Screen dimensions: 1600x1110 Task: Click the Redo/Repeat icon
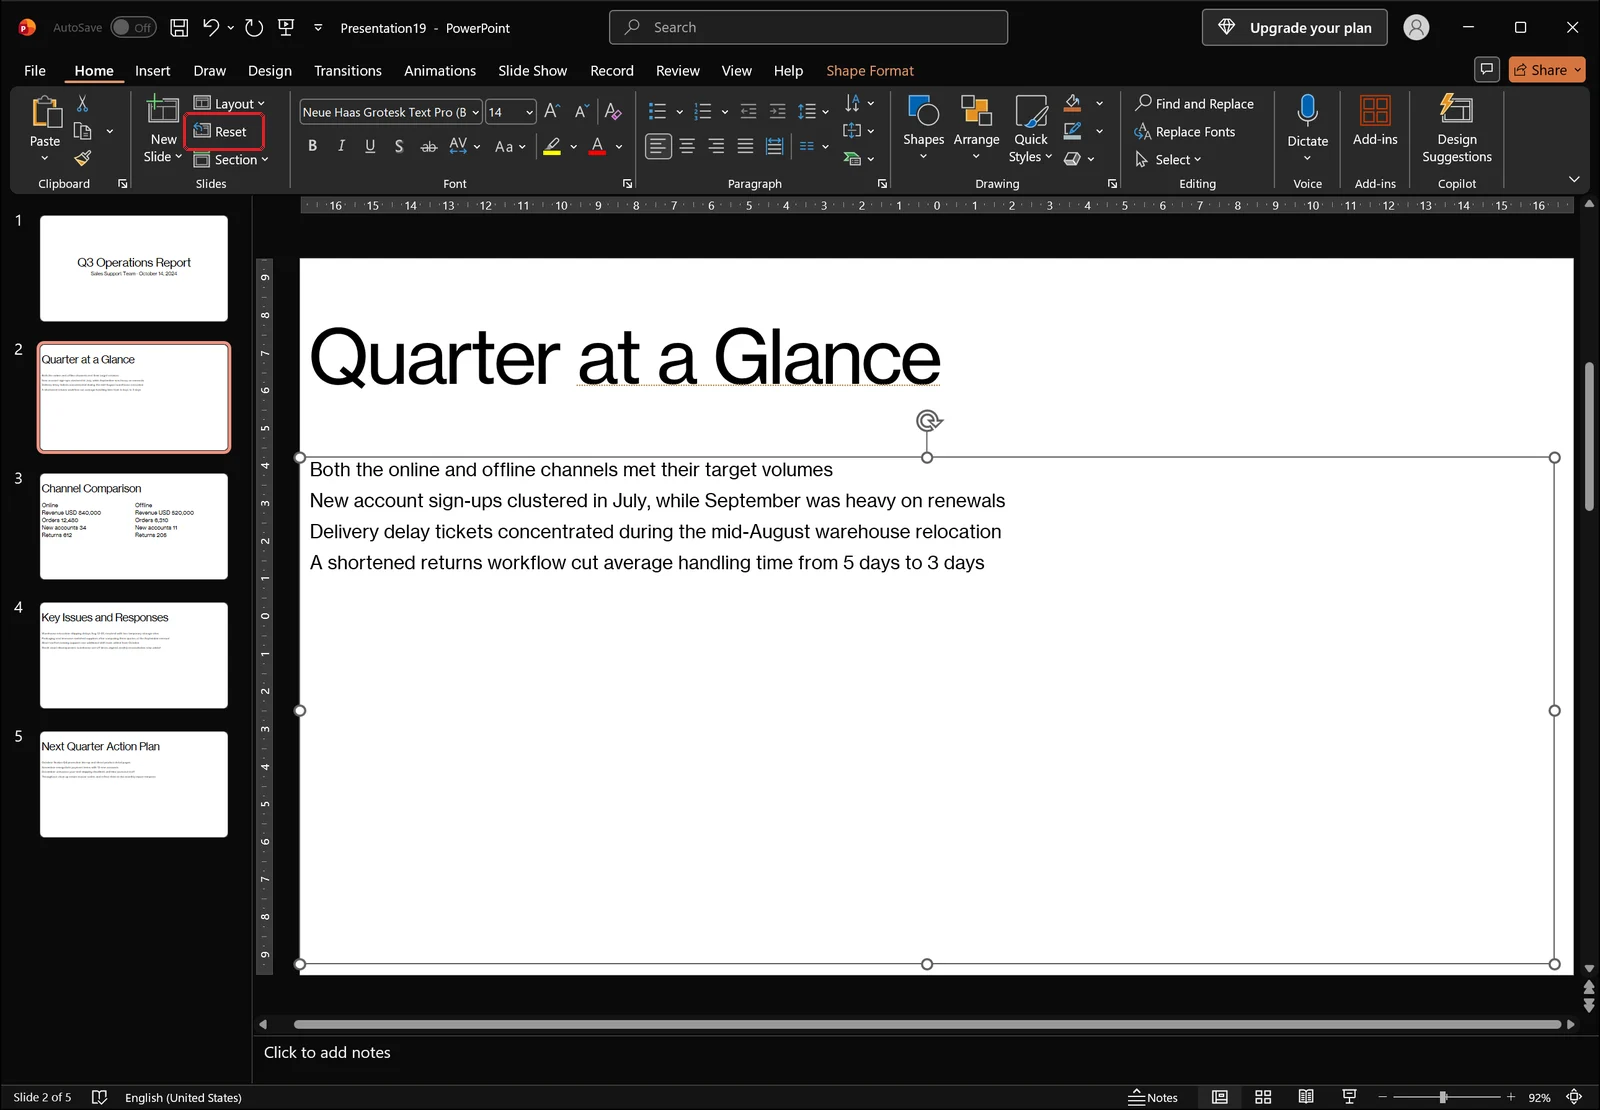click(254, 28)
